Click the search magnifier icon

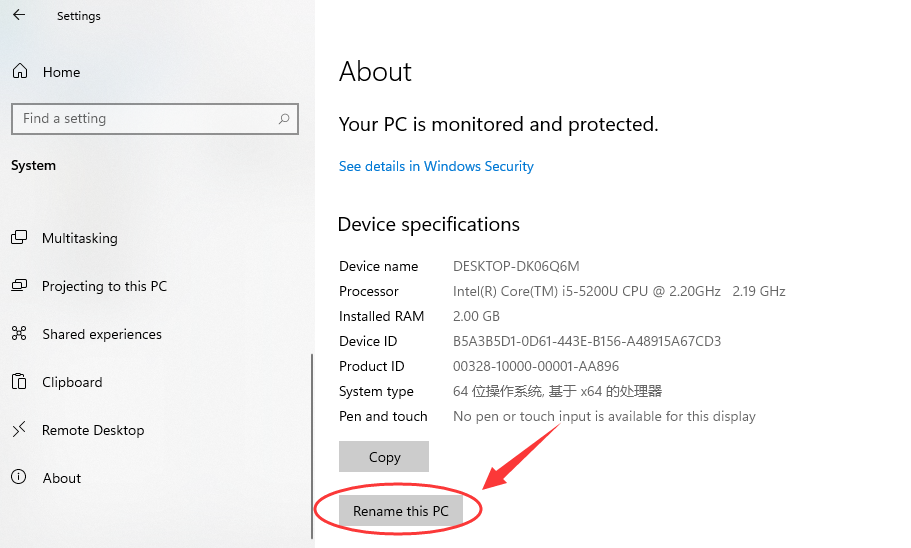[284, 119]
